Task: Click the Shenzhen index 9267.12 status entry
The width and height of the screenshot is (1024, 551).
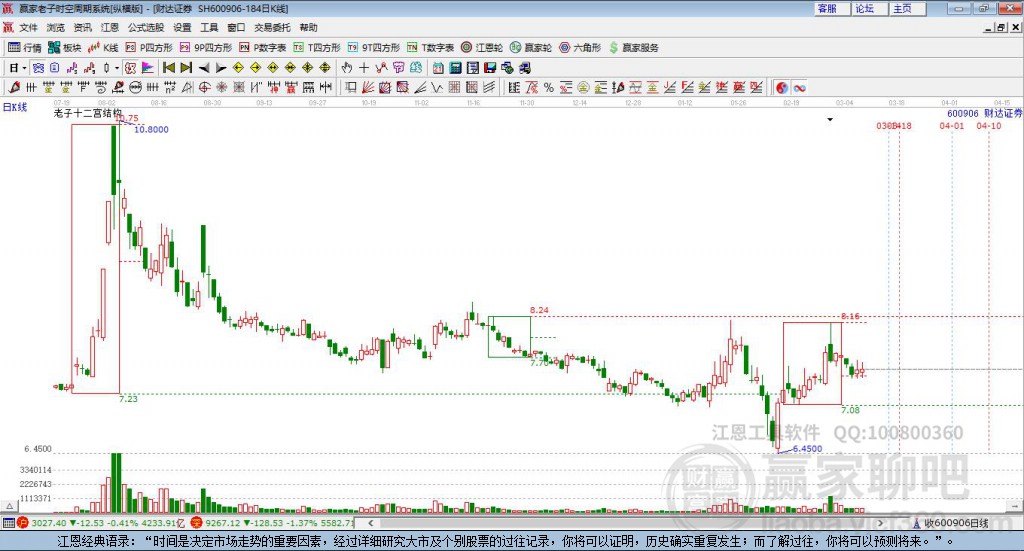Action: [x=273, y=523]
